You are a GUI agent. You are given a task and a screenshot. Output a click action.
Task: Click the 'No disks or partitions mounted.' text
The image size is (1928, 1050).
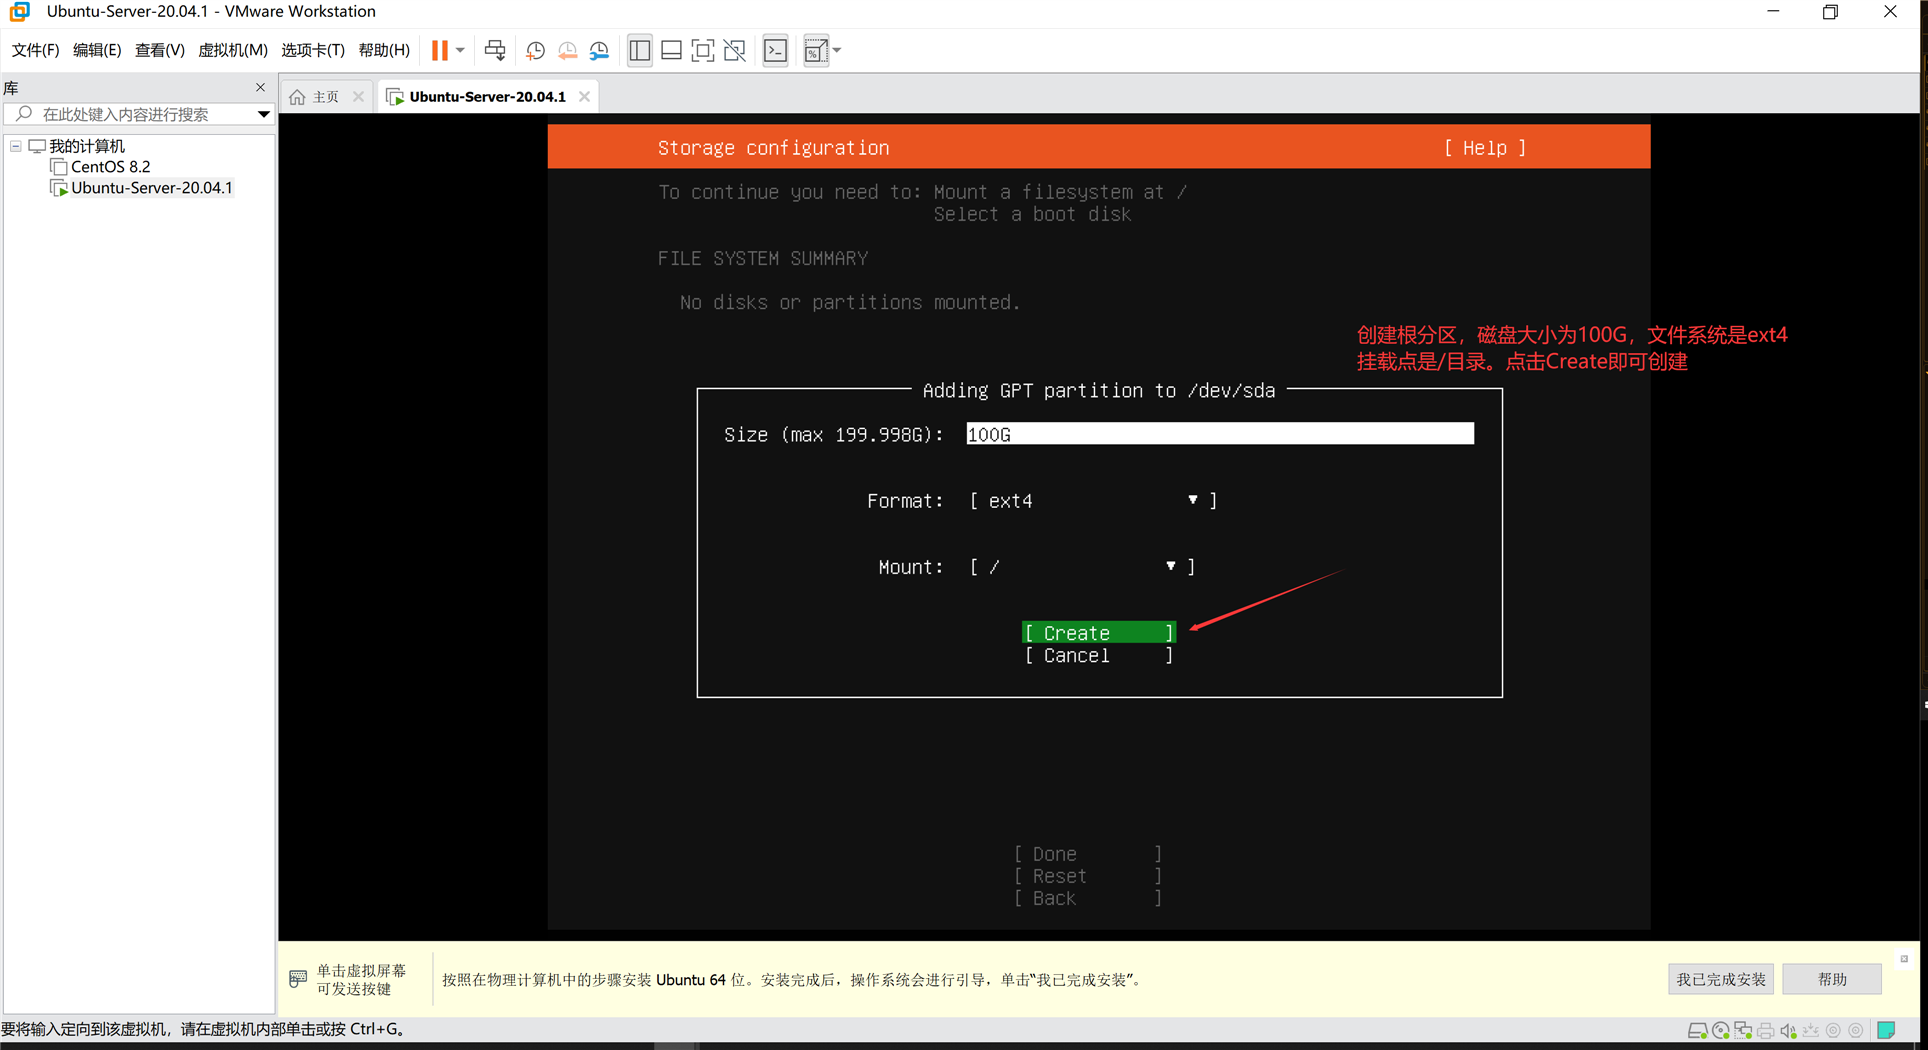[850, 302]
